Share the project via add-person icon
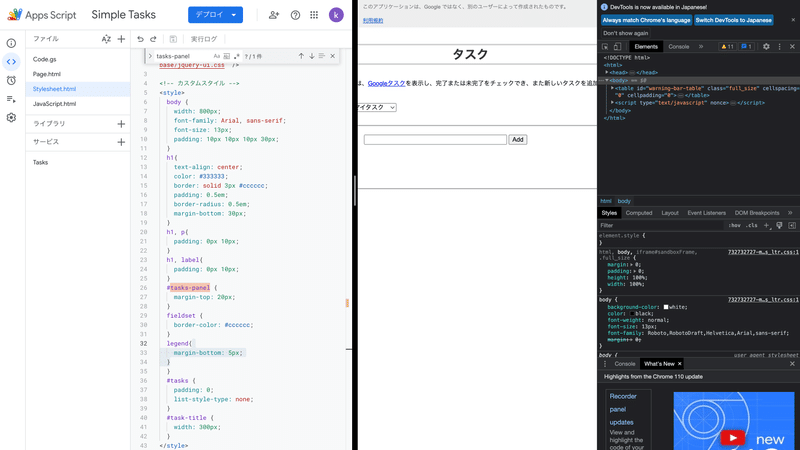Image resolution: width=800 pixels, height=450 pixels. [x=274, y=15]
